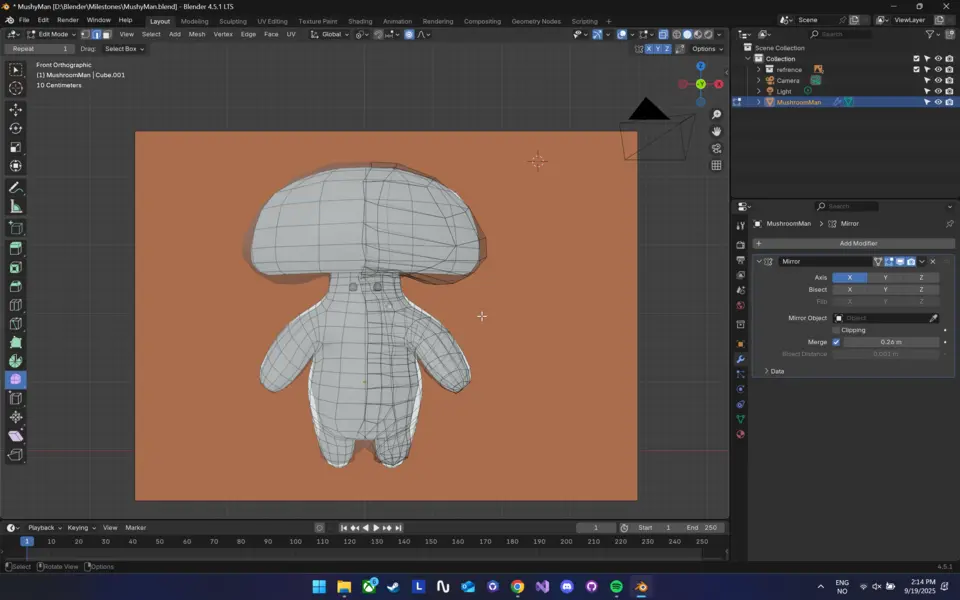Click the viewport zoom magnifier gizmo
This screenshot has width=960, height=600.
point(716,114)
